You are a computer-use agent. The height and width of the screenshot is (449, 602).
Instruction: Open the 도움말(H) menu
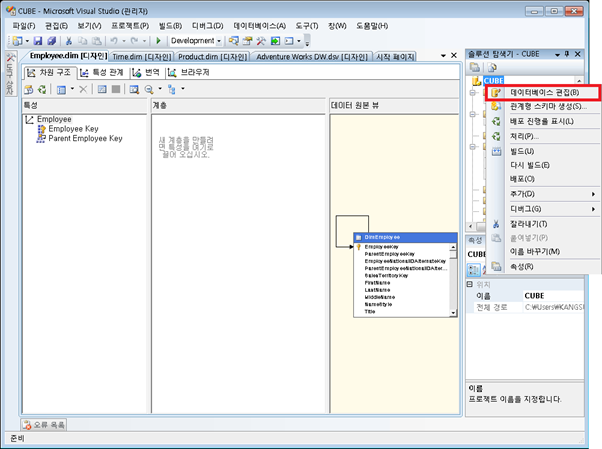click(x=372, y=26)
